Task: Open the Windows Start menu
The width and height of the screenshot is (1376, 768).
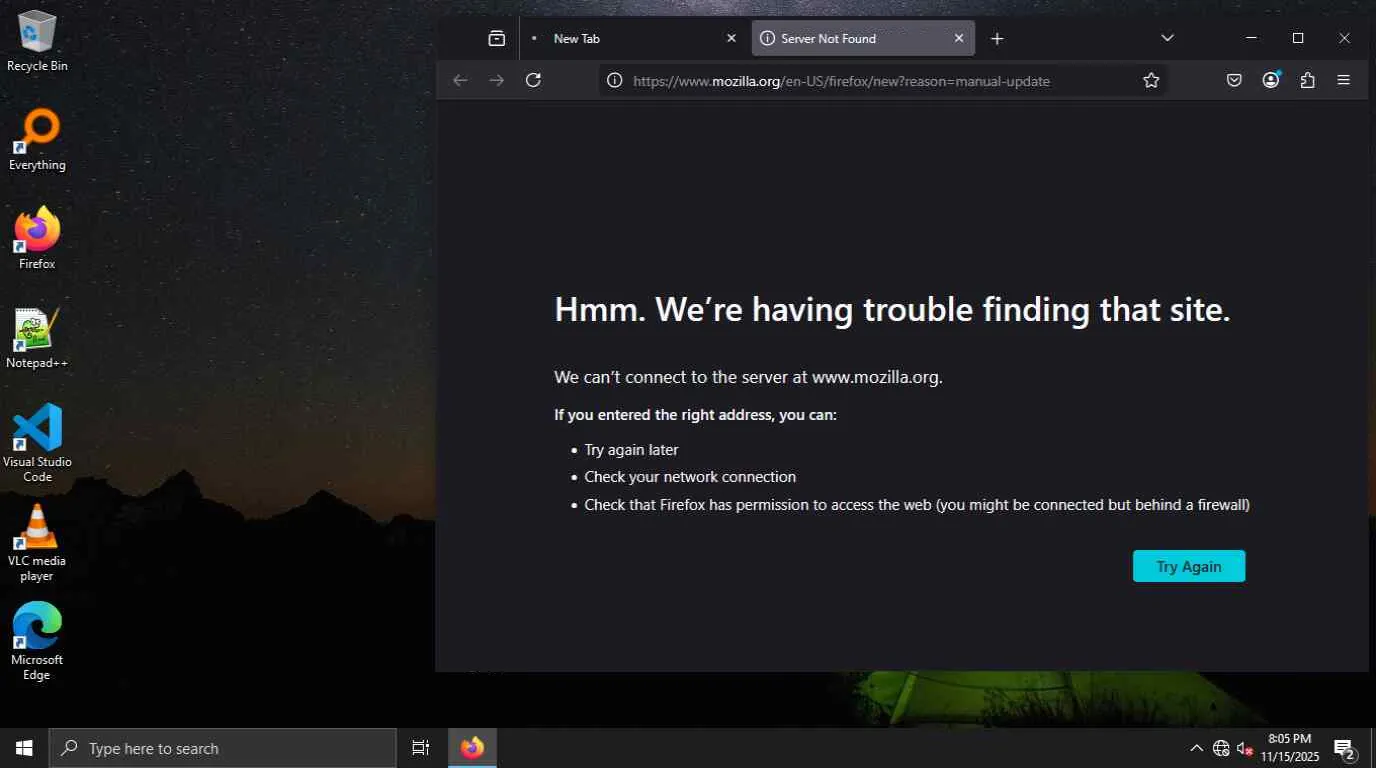Action: pos(24,748)
